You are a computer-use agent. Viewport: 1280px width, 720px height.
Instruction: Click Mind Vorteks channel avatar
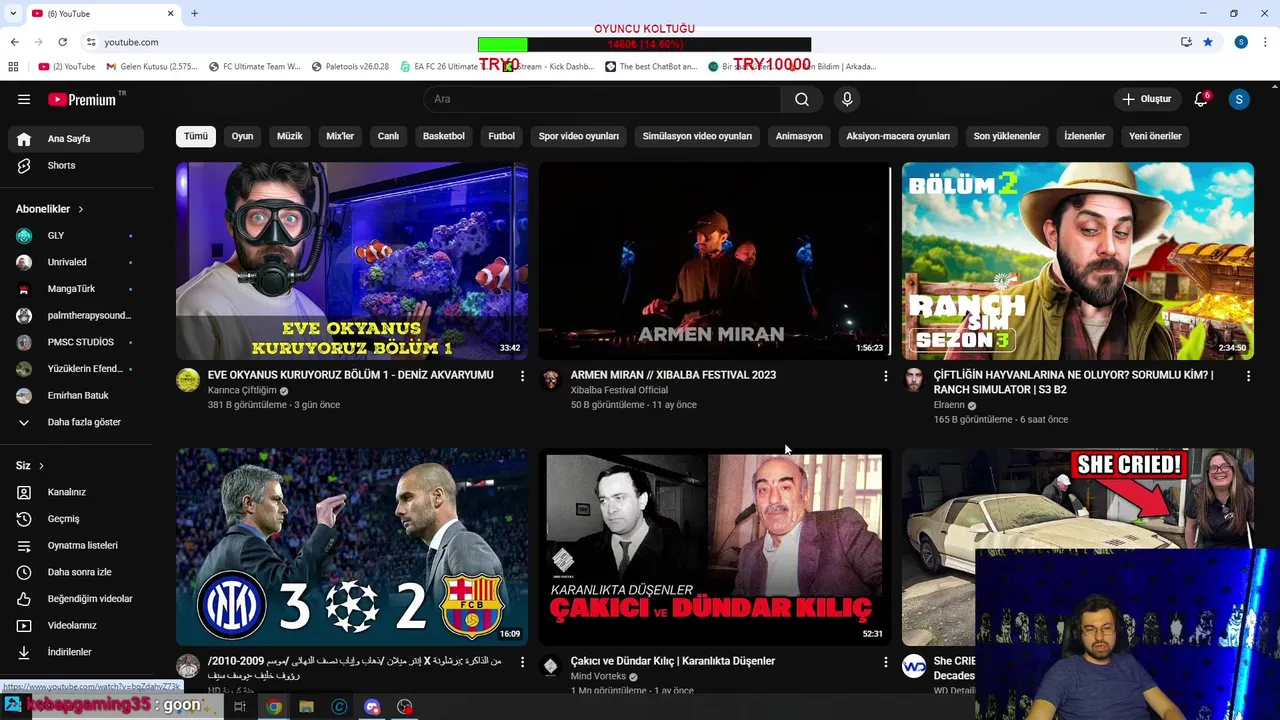pyautogui.click(x=551, y=666)
